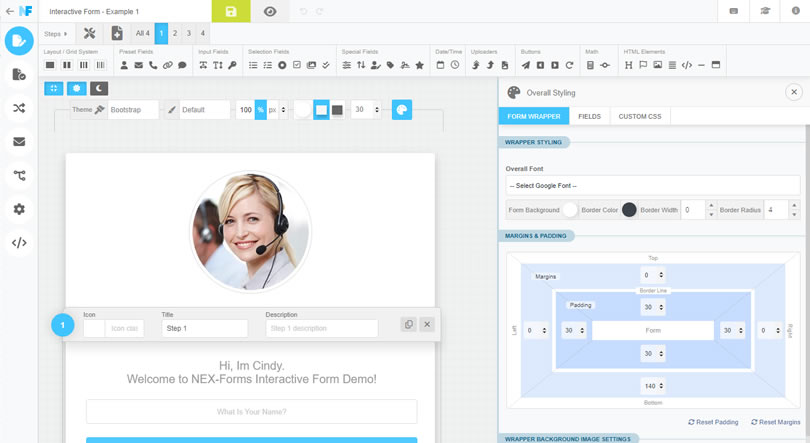Preview the form using the eye icon
This screenshot has height=443, width=810.
270,11
